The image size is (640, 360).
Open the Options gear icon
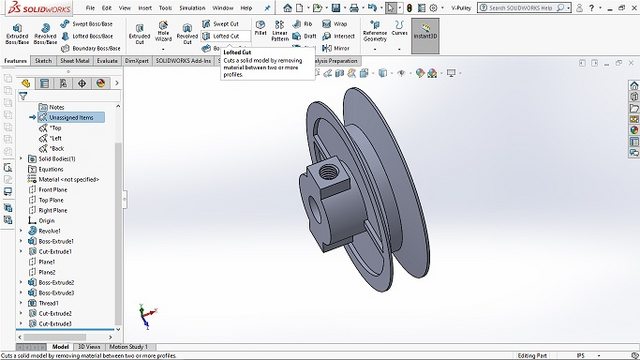433,8
